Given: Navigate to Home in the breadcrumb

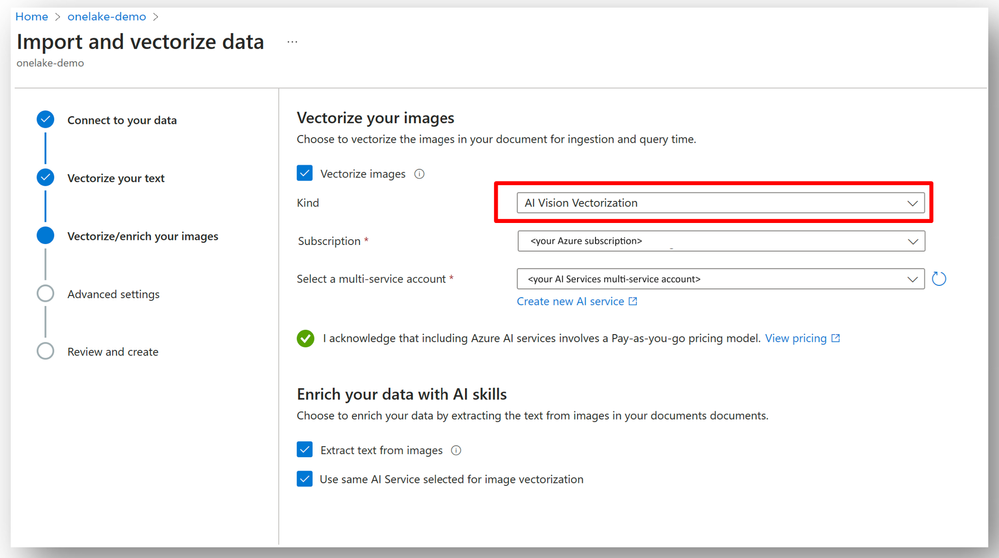Looking at the screenshot, I should (31, 17).
